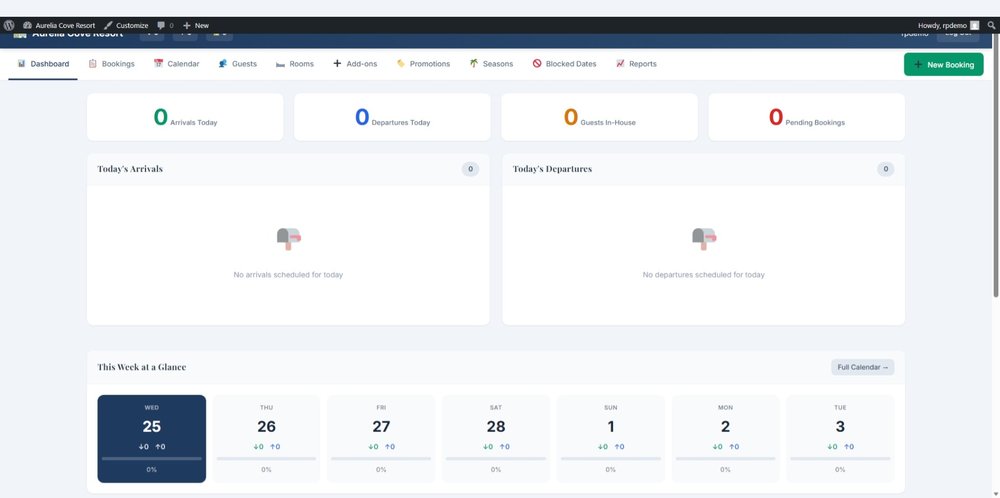The height and width of the screenshot is (498, 1000).
Task: Click the 'Today's Arrivals' heading
Action: (x=130, y=169)
